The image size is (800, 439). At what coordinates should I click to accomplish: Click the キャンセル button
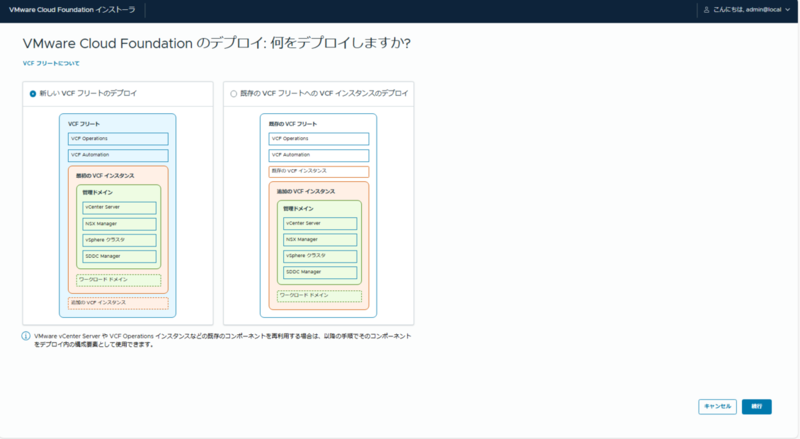[717, 406]
